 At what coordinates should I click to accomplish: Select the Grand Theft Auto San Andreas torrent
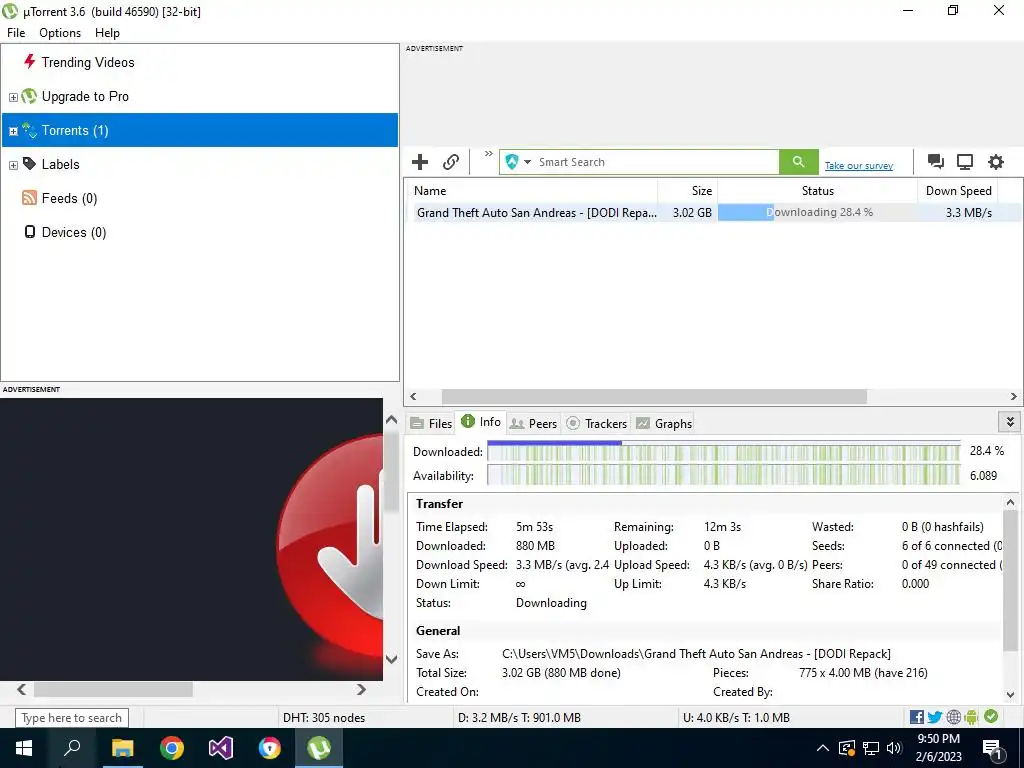[x=537, y=212]
